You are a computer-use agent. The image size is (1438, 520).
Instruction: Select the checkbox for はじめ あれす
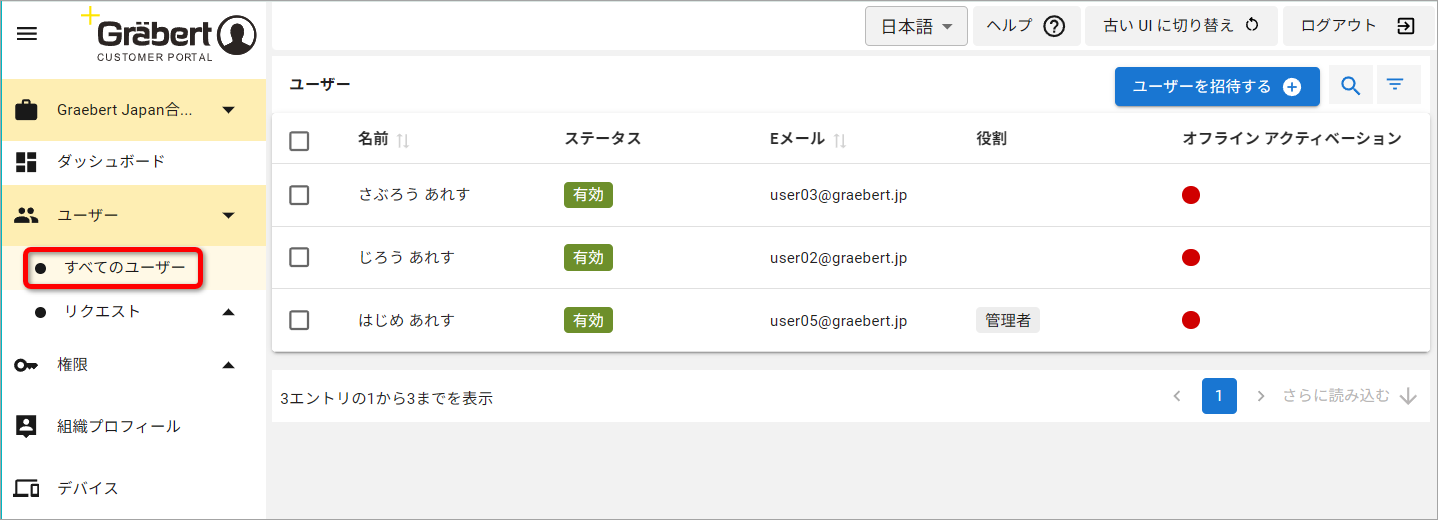coord(299,320)
